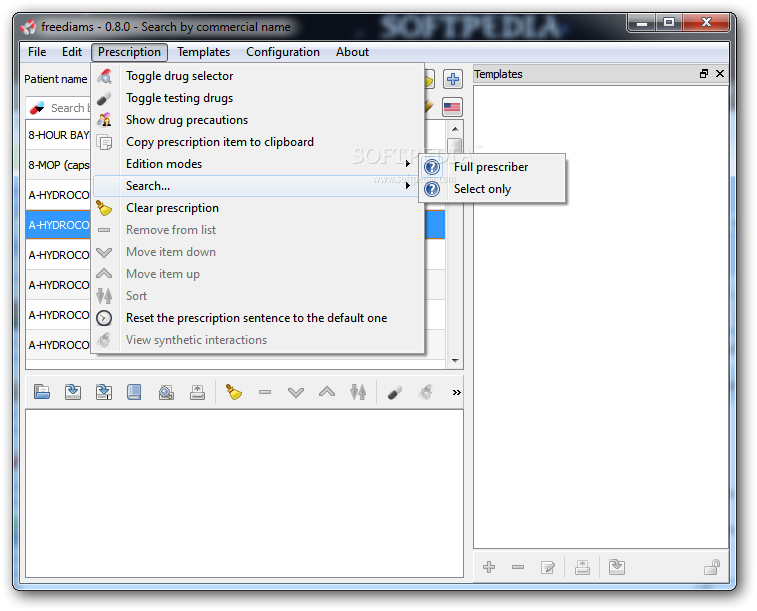Click the print preview magnifier icon

tap(166, 392)
